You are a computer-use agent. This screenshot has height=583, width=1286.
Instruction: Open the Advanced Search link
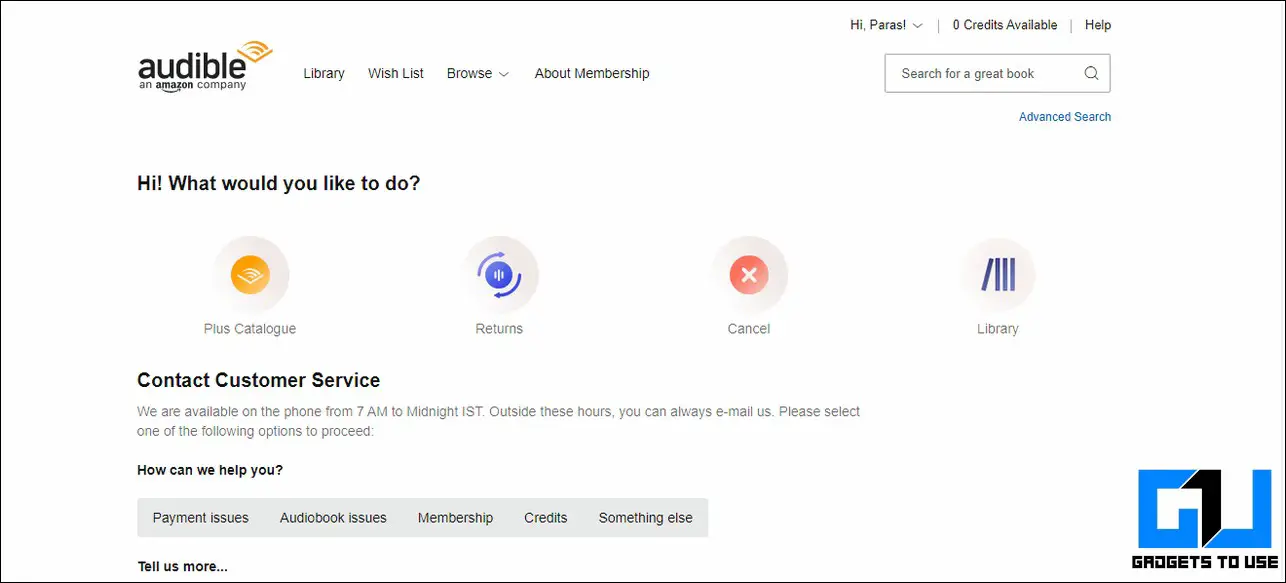(1065, 117)
